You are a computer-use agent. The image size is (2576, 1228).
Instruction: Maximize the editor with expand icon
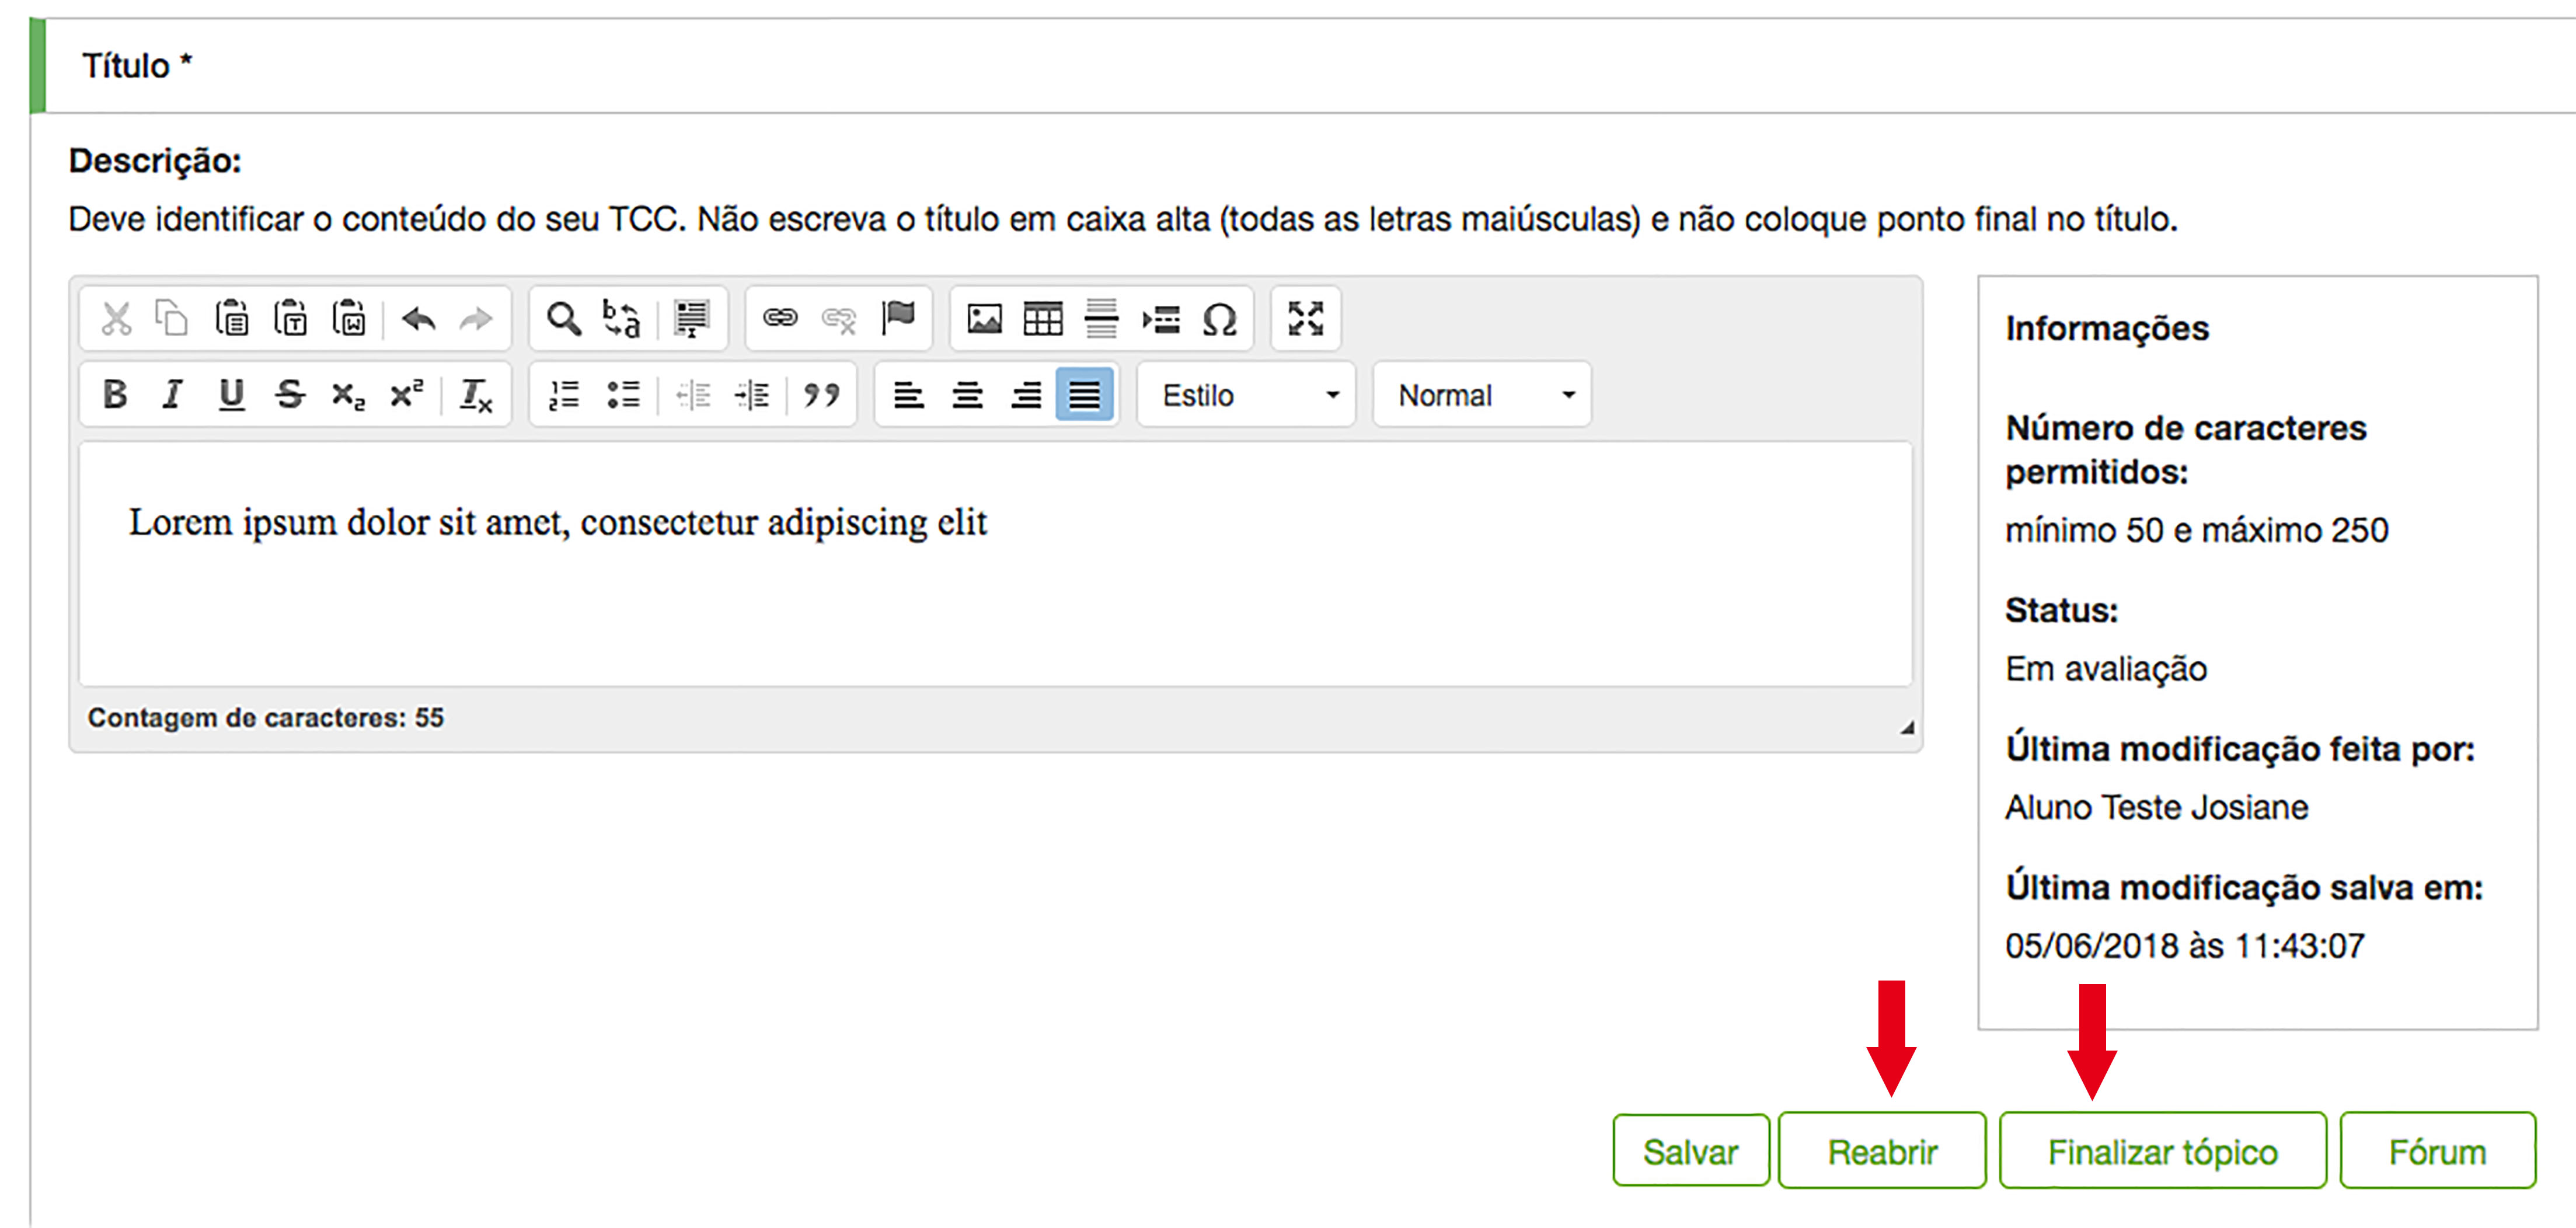[1305, 319]
